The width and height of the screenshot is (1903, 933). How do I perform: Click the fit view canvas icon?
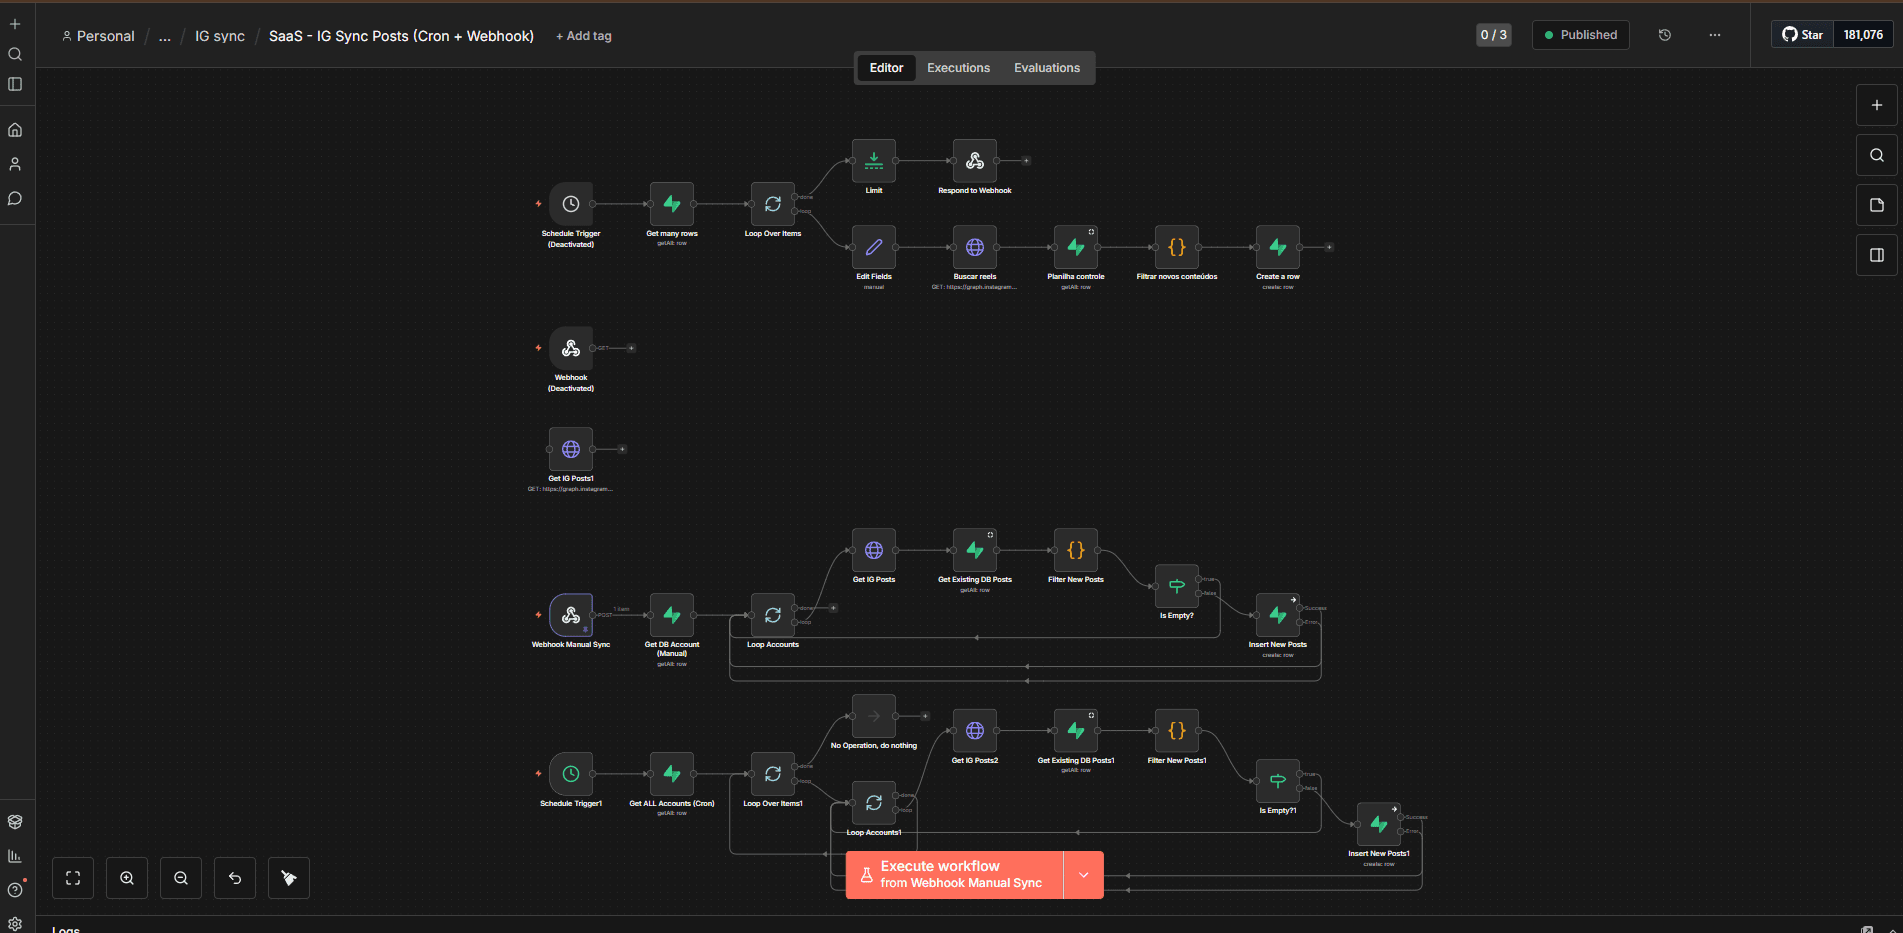[73, 878]
